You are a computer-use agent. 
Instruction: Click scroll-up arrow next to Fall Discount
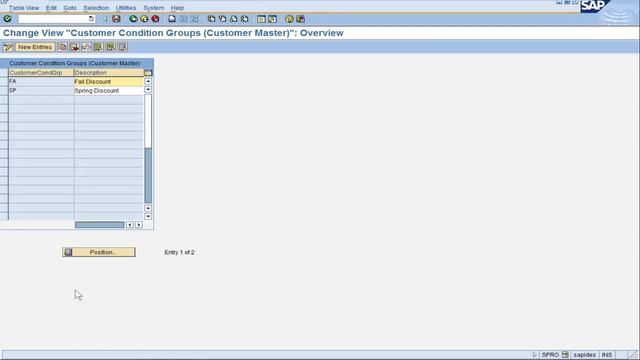coord(148,82)
